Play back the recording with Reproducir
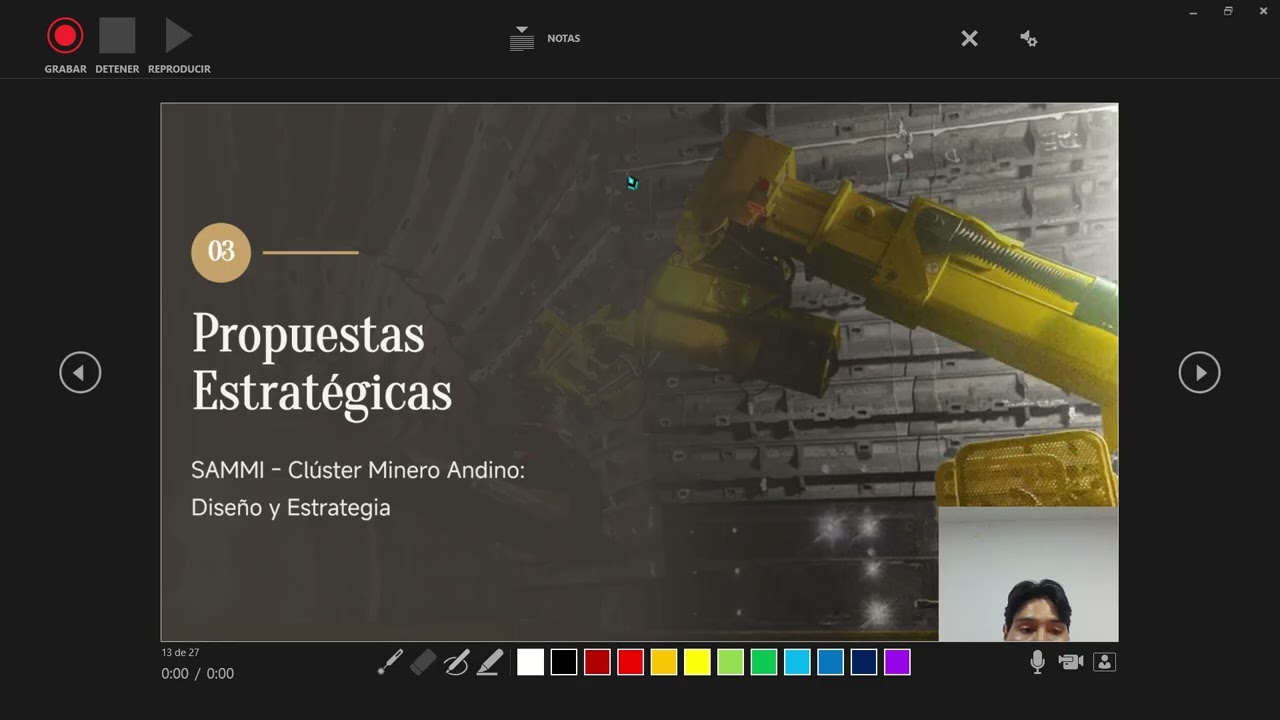Image resolution: width=1280 pixels, height=720 pixels. tap(179, 36)
